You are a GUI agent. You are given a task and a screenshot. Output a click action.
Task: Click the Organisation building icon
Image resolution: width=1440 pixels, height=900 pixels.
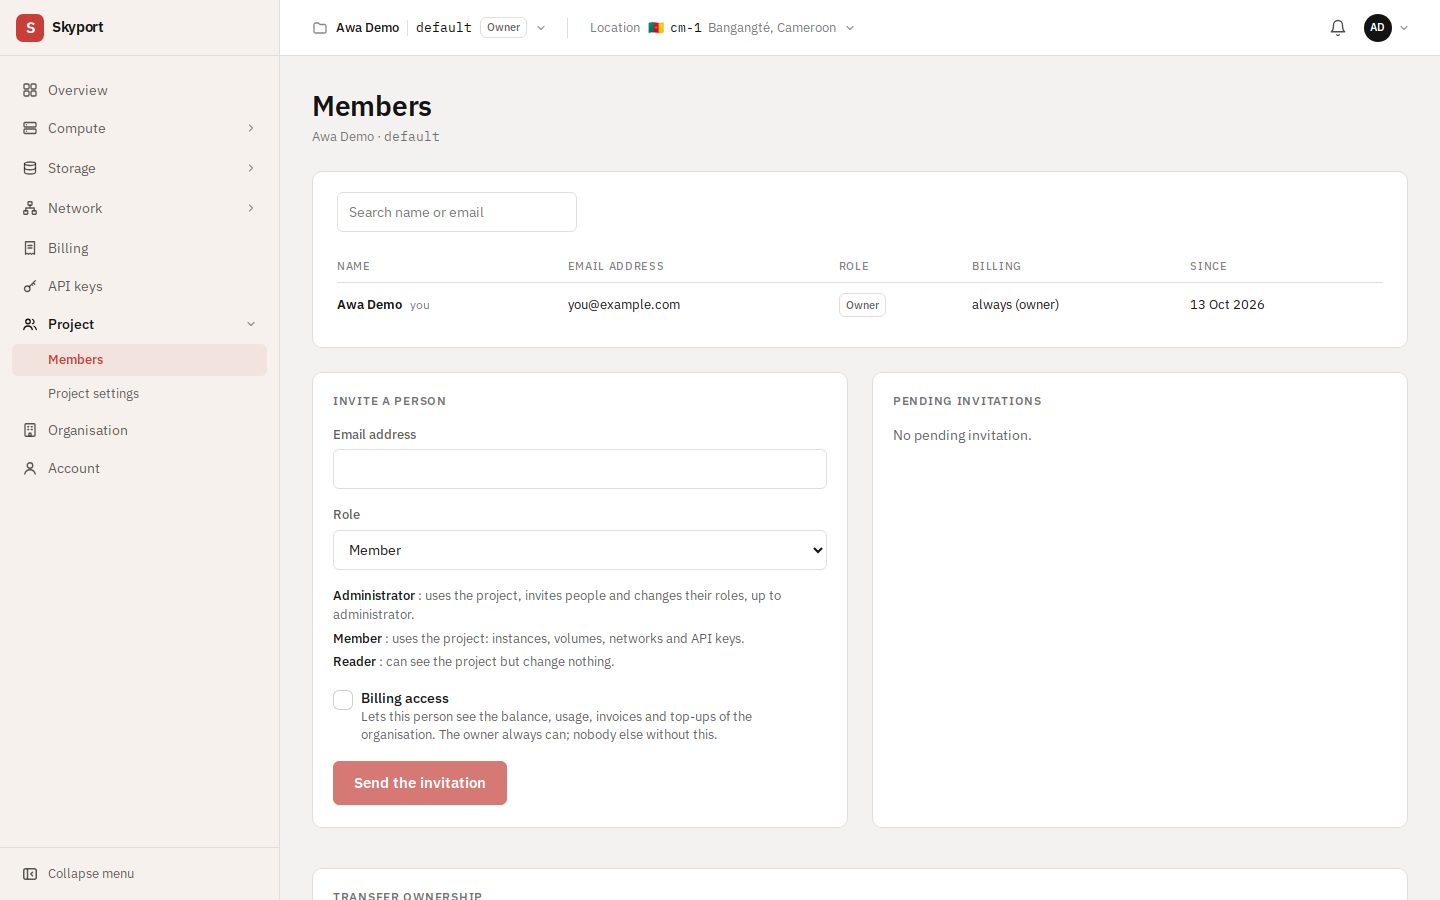point(30,430)
